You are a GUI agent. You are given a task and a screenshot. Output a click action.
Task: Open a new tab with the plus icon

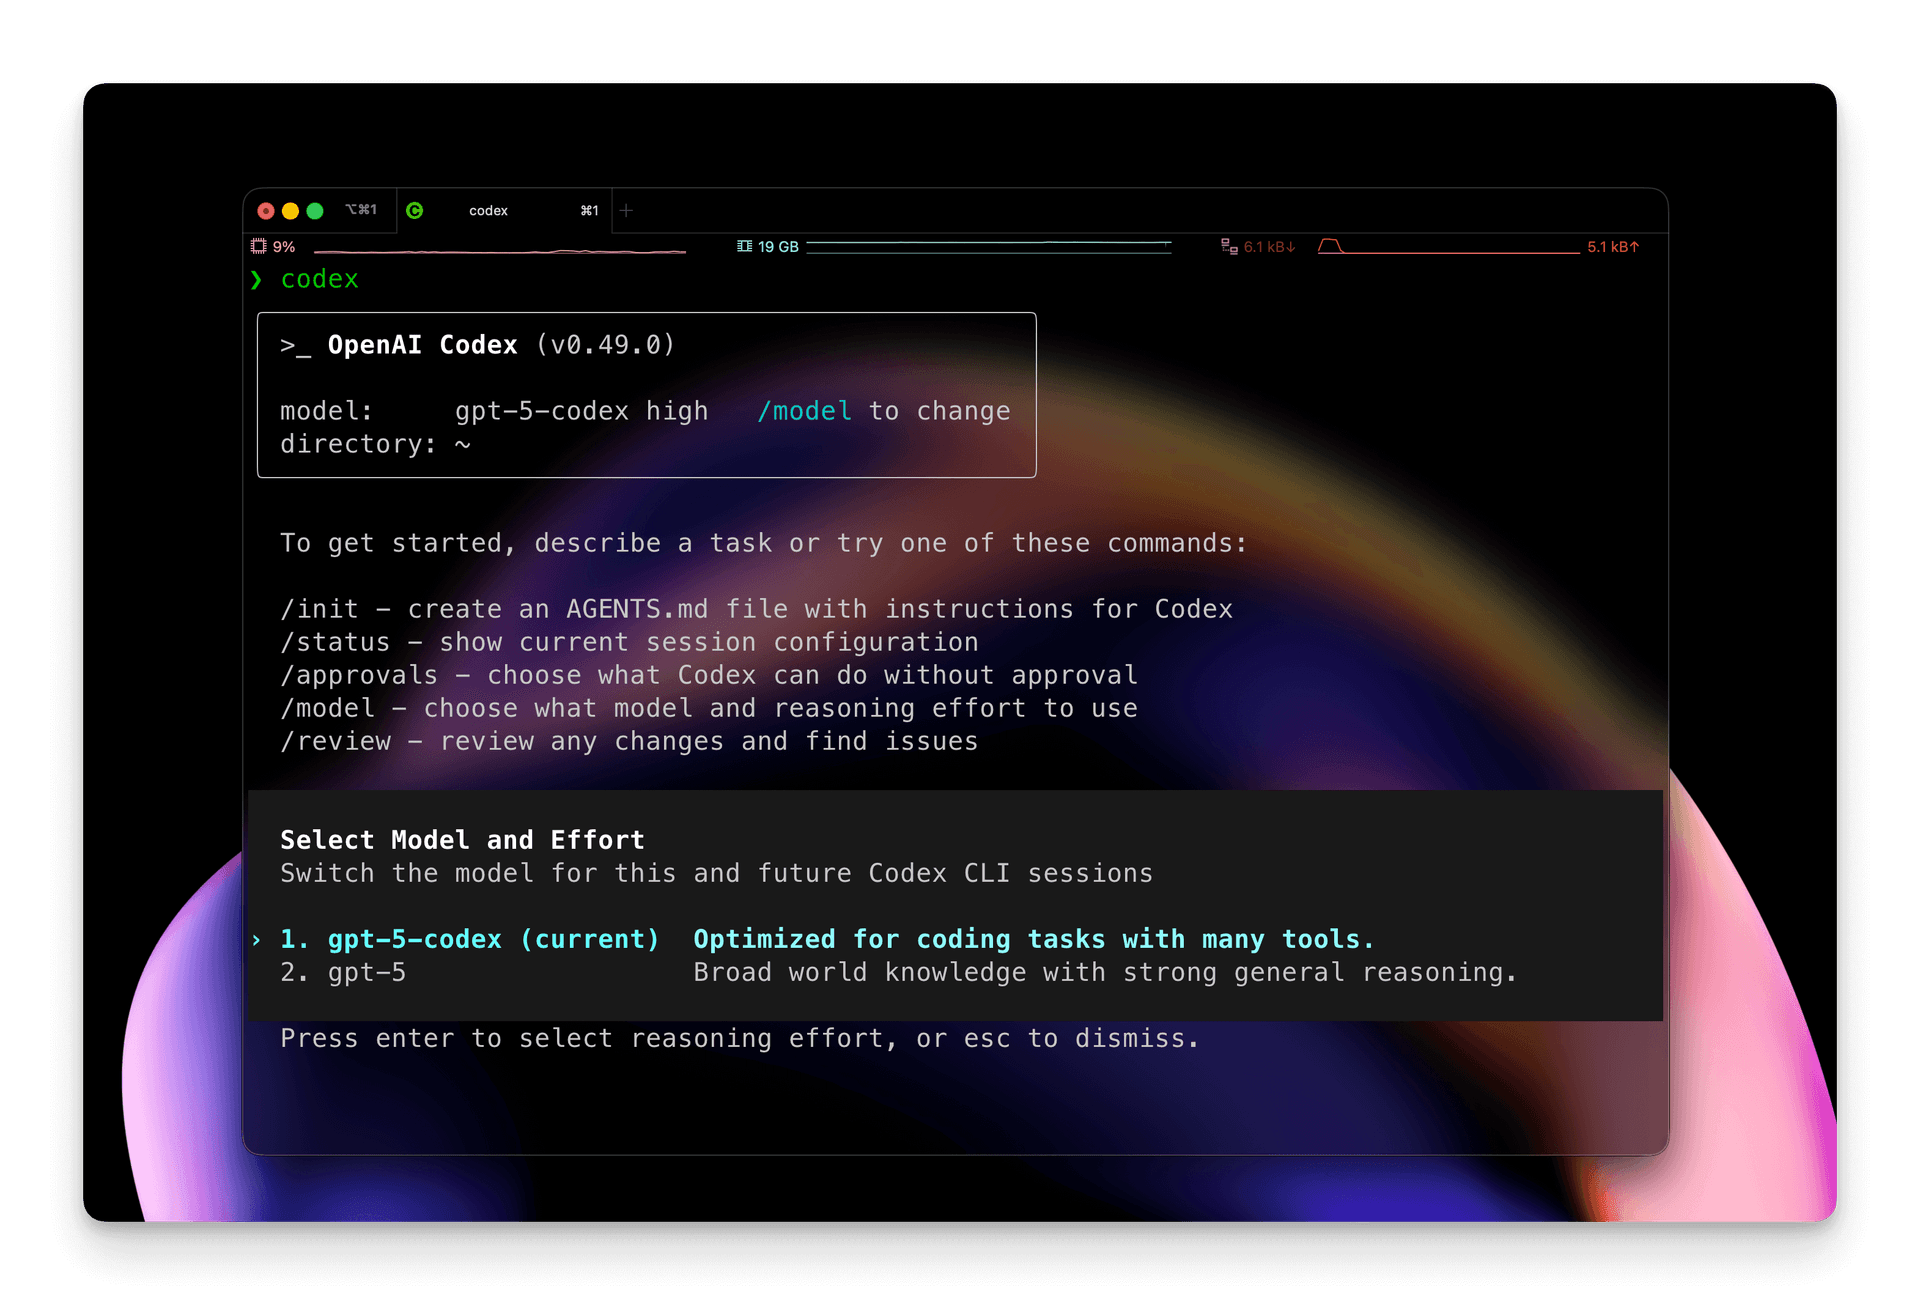[x=627, y=210]
